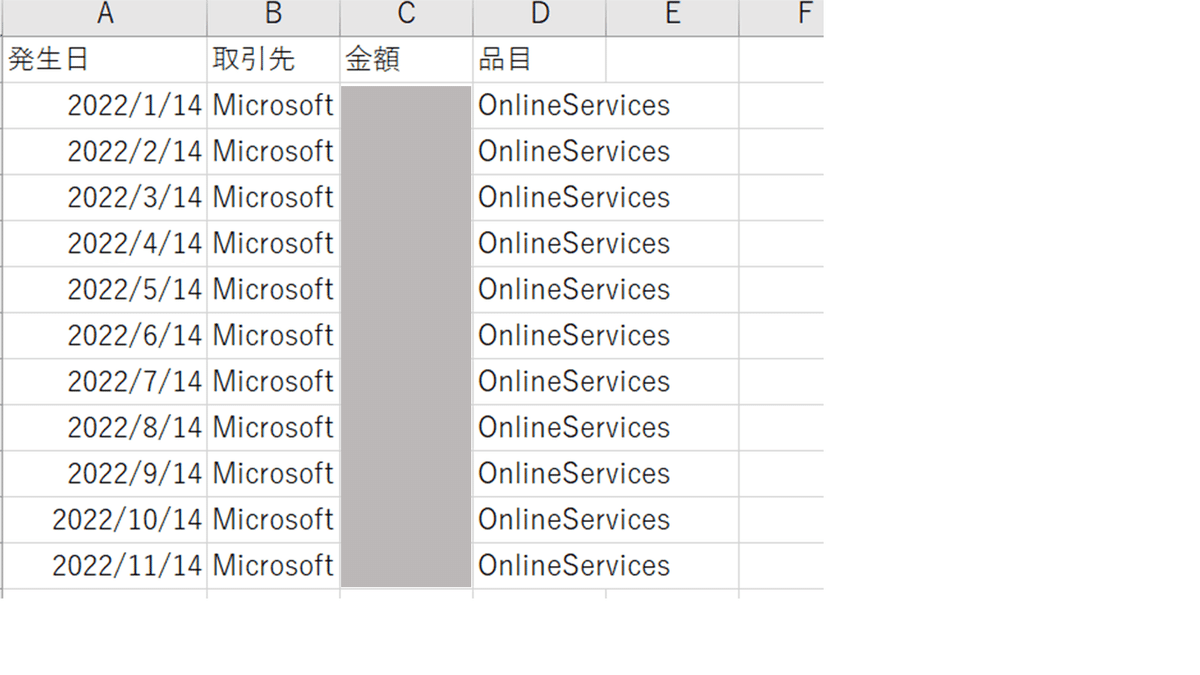
Task: Select OnlineServices in the 2022/2/14 row
Action: (x=574, y=152)
